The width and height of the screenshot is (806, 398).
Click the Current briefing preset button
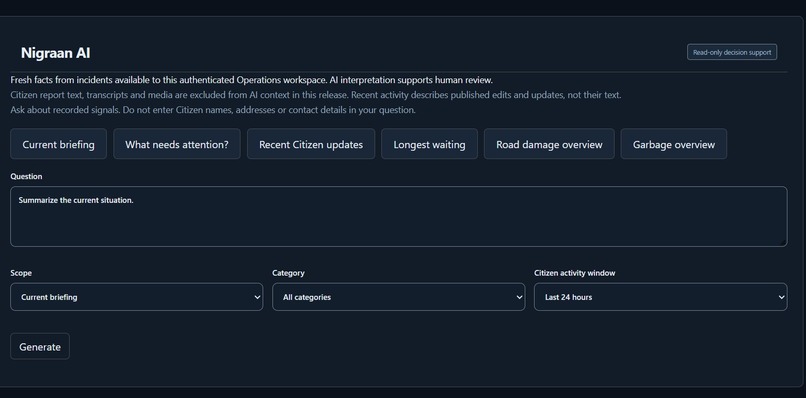(59, 144)
